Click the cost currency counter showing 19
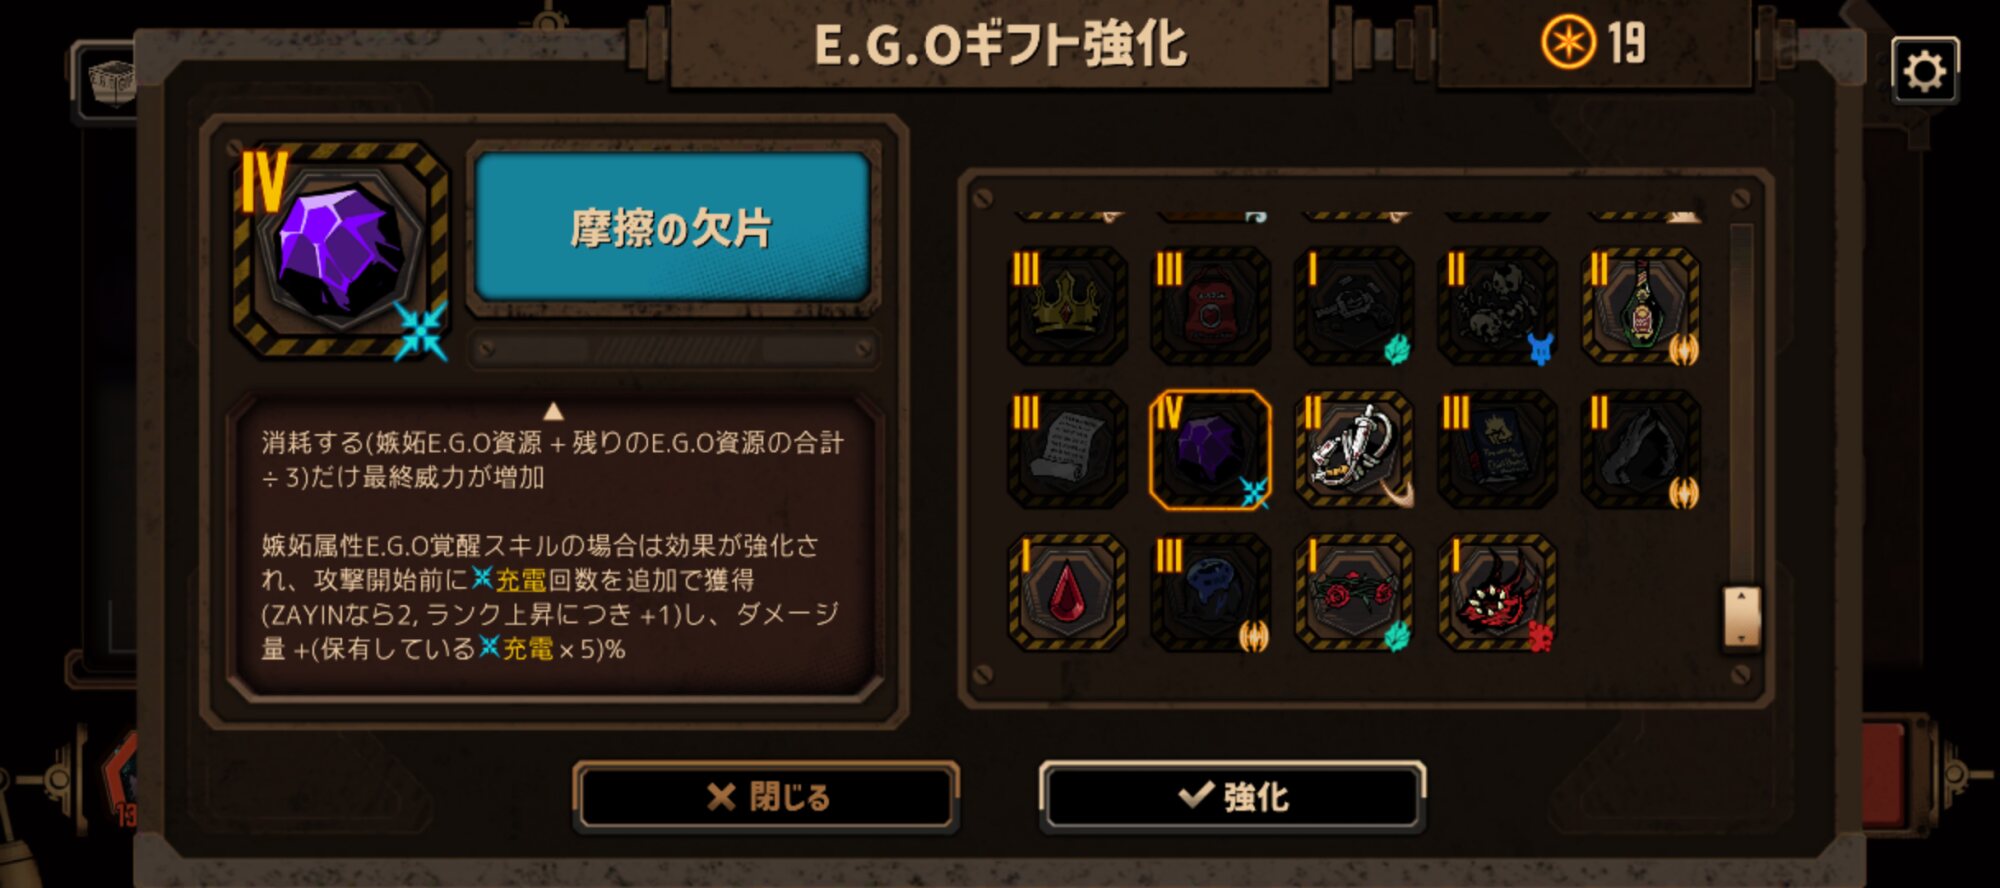Screen dimensions: 2000x888 [1593, 43]
